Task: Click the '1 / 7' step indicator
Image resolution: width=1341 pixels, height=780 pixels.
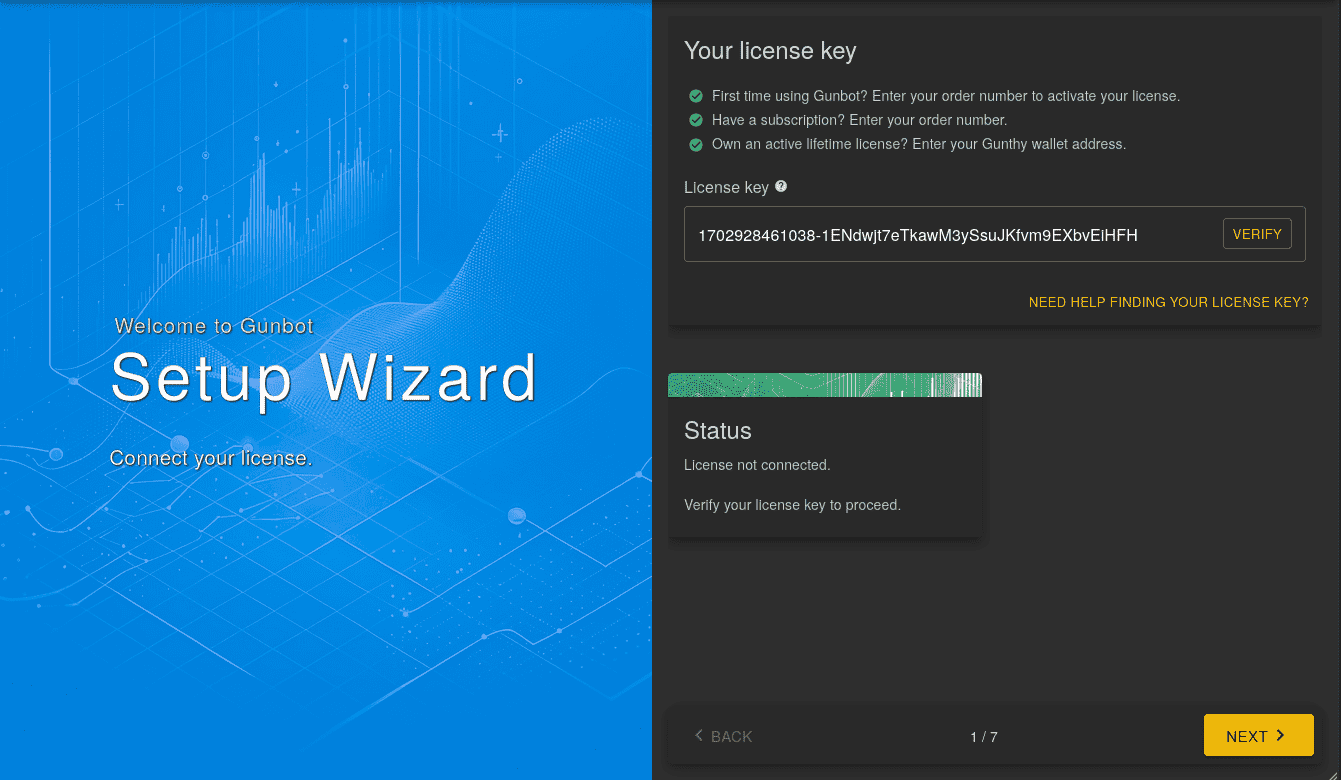Action: [984, 737]
